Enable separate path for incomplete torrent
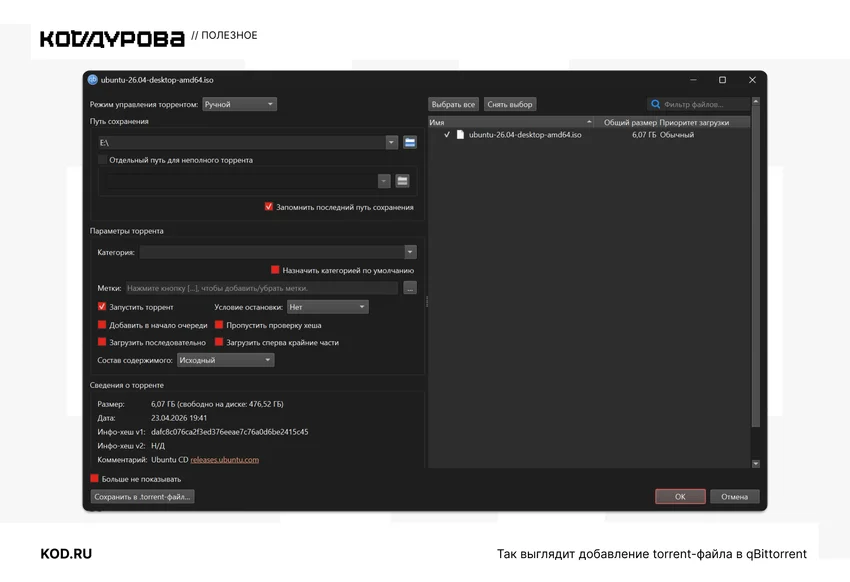850x582 pixels. pyautogui.click(x=102, y=160)
